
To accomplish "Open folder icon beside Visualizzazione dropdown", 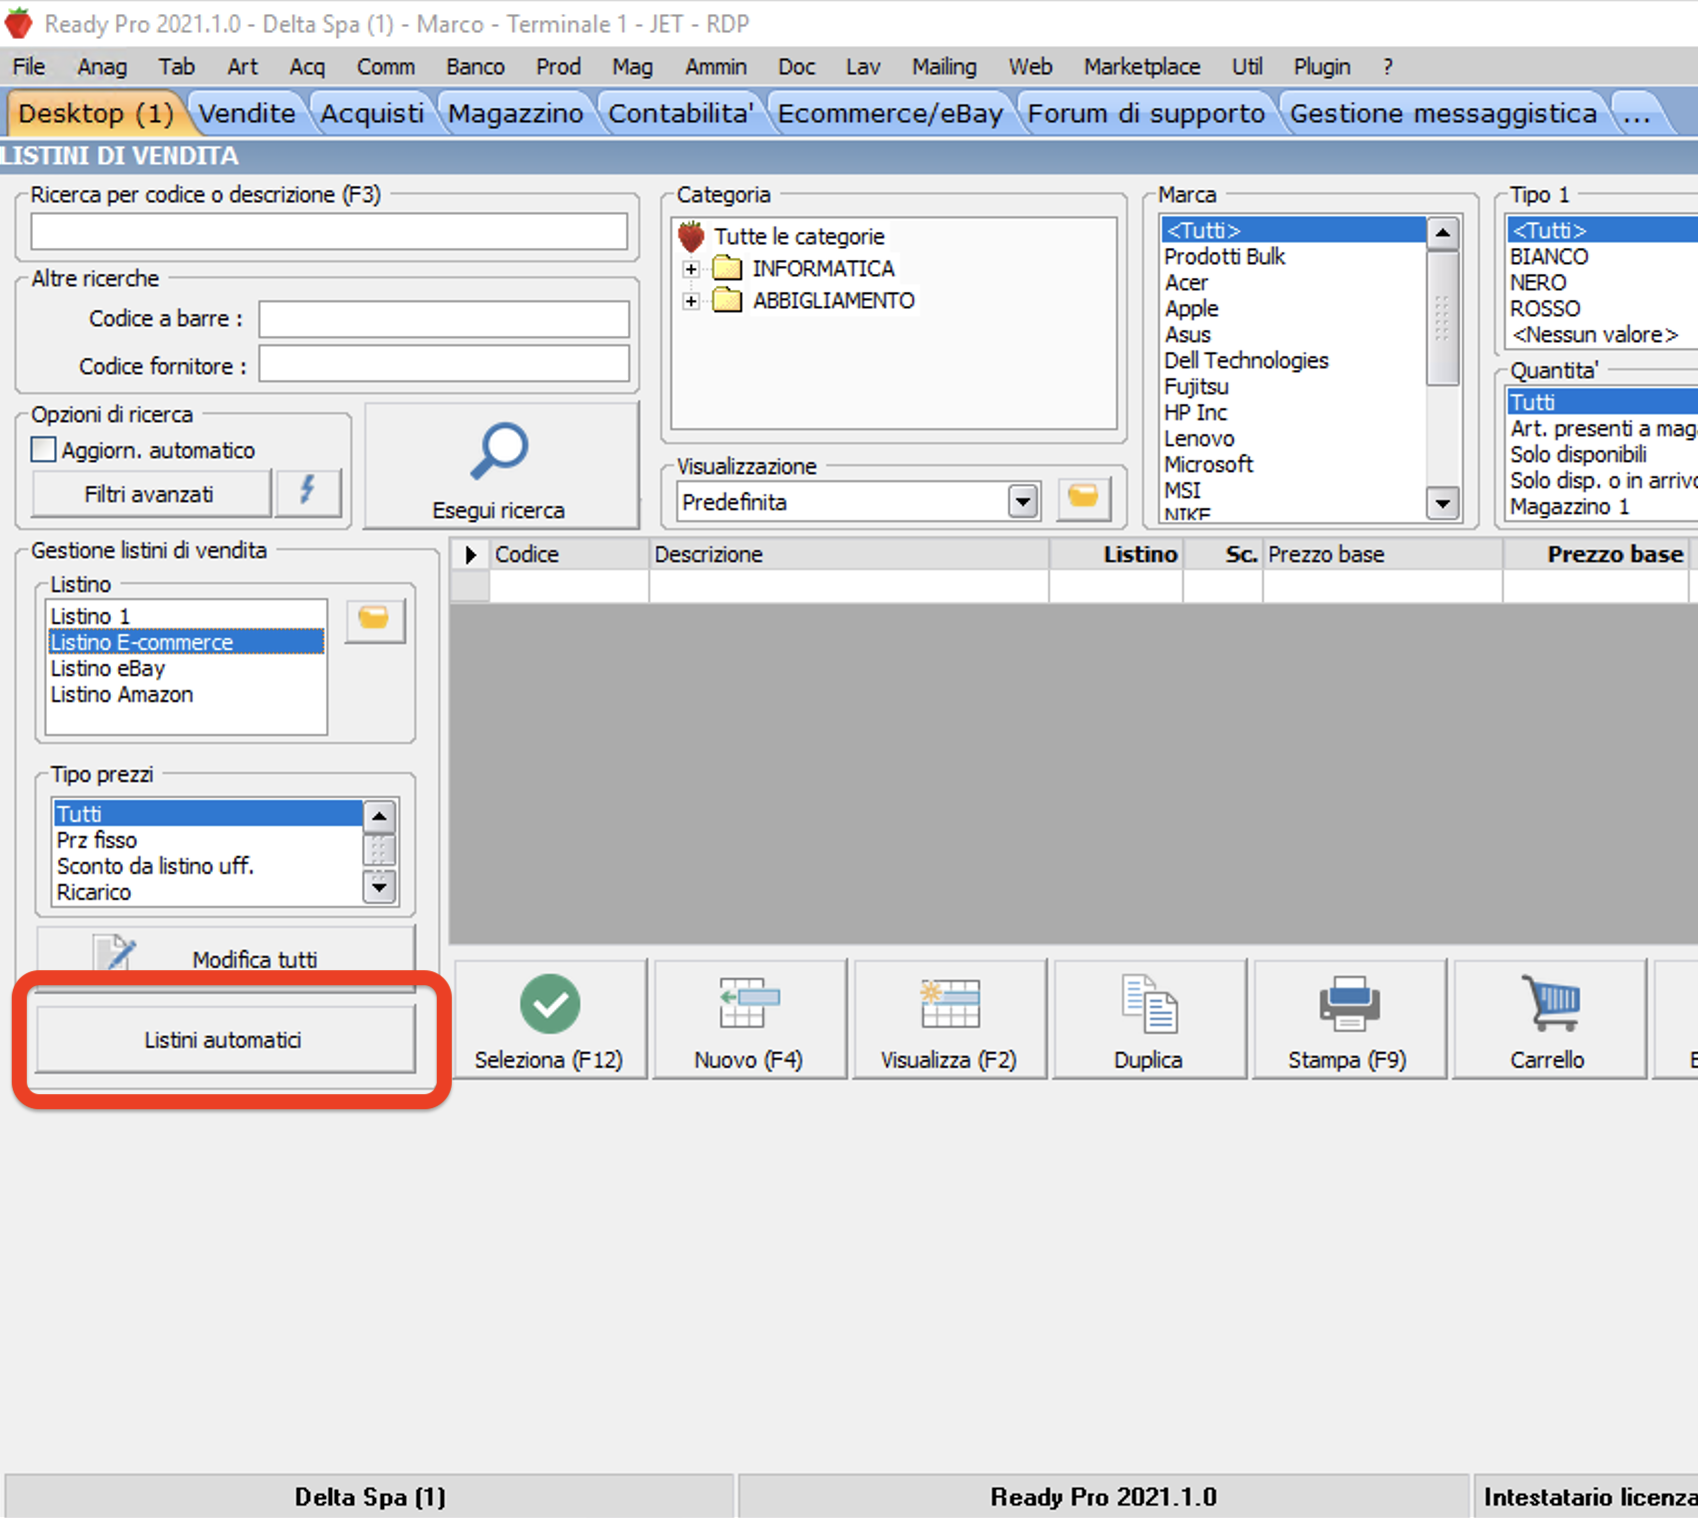I will (x=1083, y=498).
